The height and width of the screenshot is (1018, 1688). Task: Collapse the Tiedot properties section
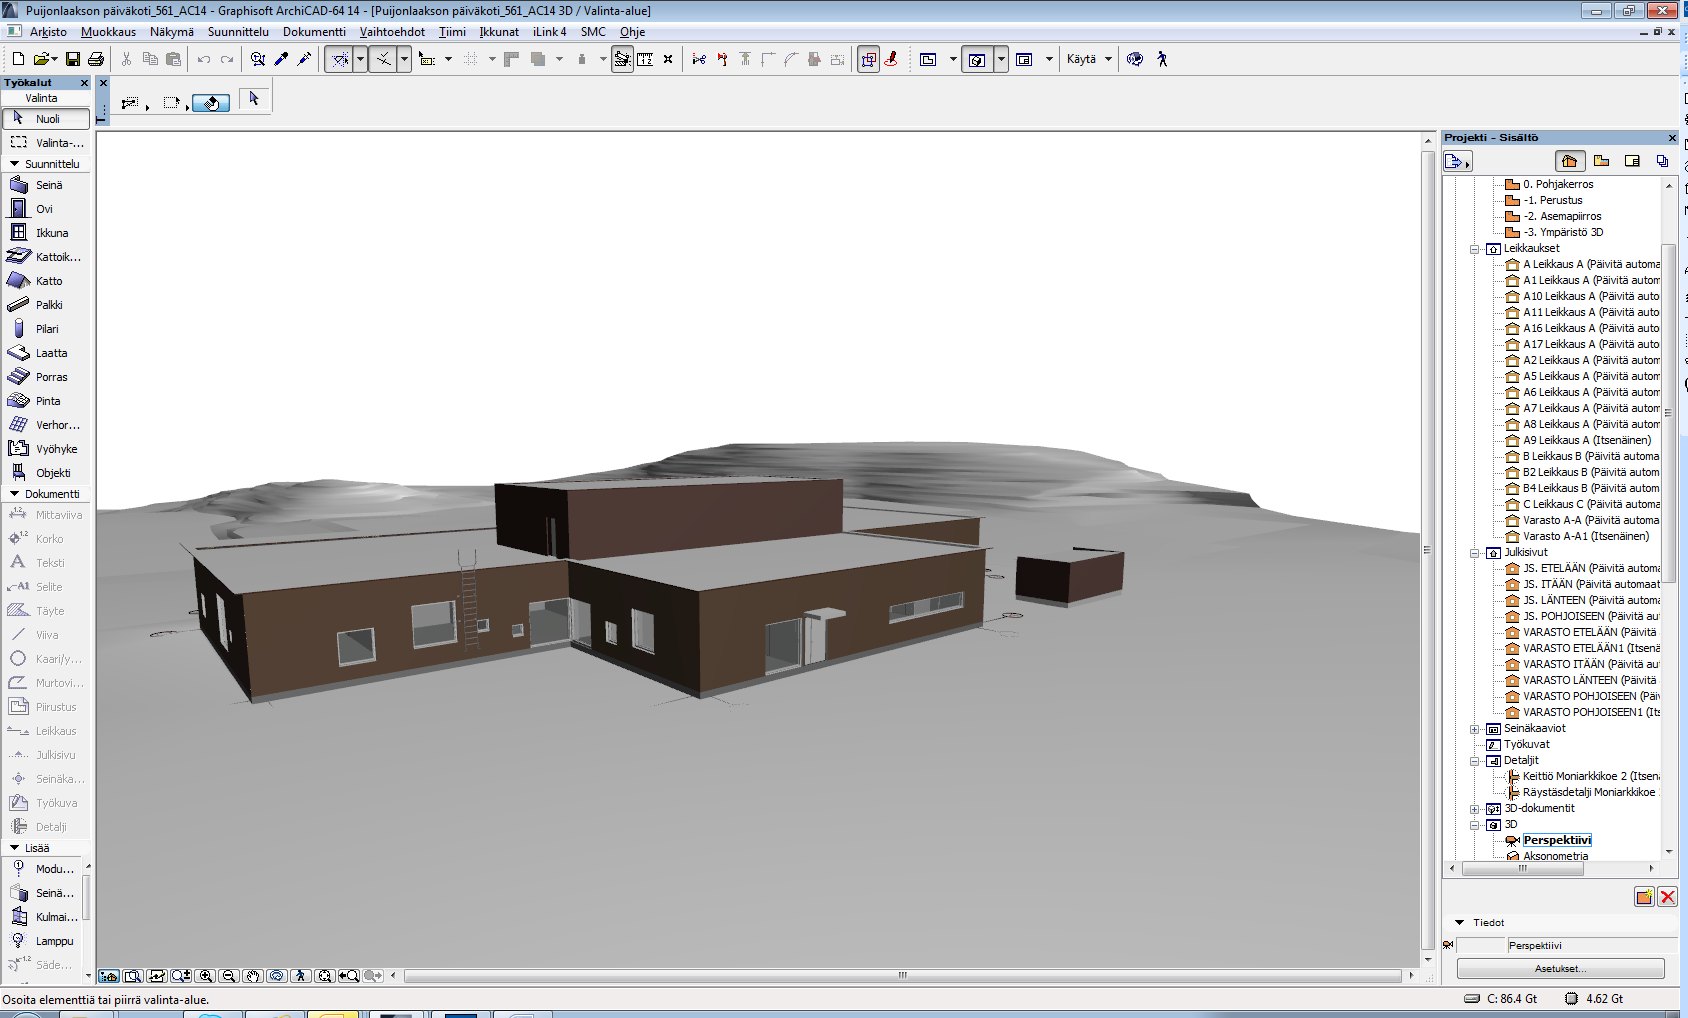pos(1459,923)
